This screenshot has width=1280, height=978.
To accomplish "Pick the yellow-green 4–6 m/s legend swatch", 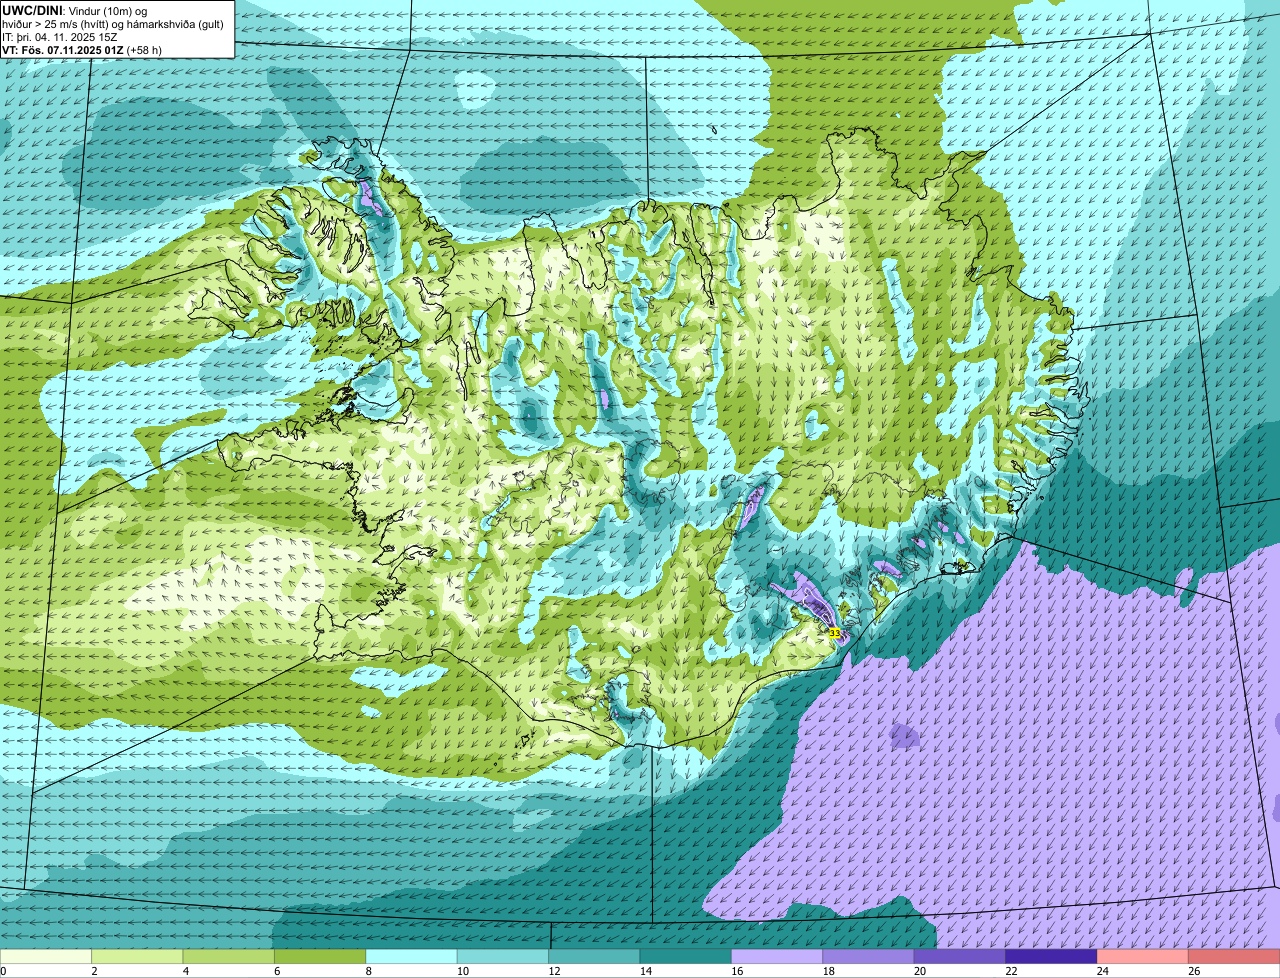I will click(x=229, y=957).
